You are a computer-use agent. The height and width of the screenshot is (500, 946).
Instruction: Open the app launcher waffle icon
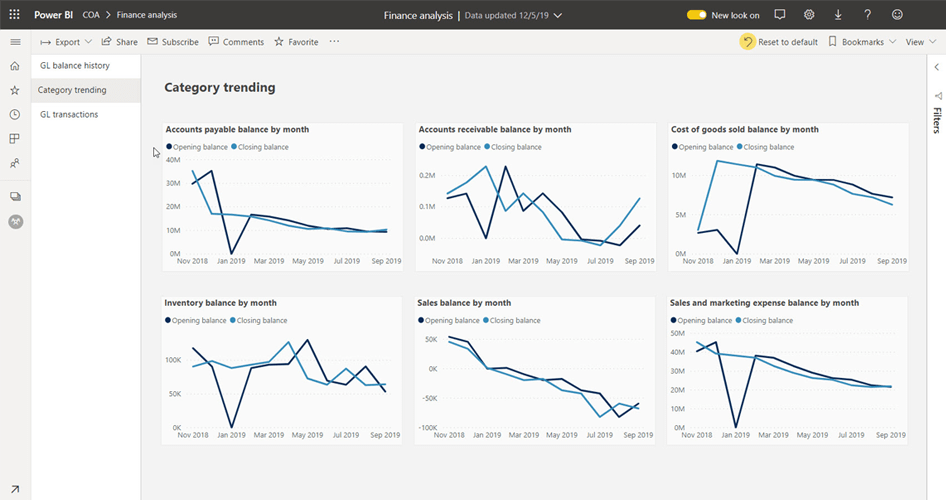[14, 15]
